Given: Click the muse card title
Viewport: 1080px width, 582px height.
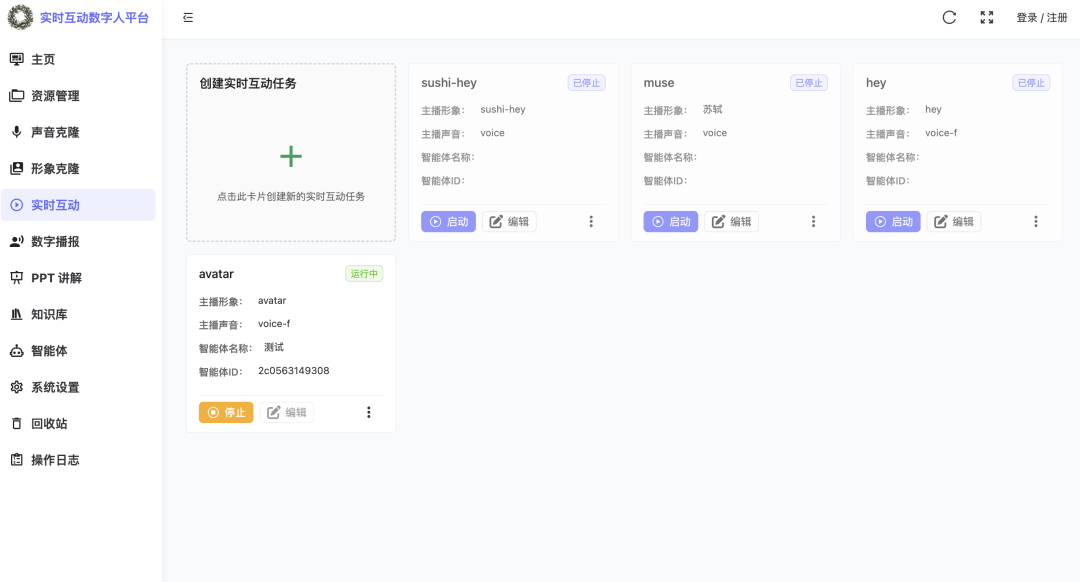Looking at the screenshot, I should (x=659, y=83).
